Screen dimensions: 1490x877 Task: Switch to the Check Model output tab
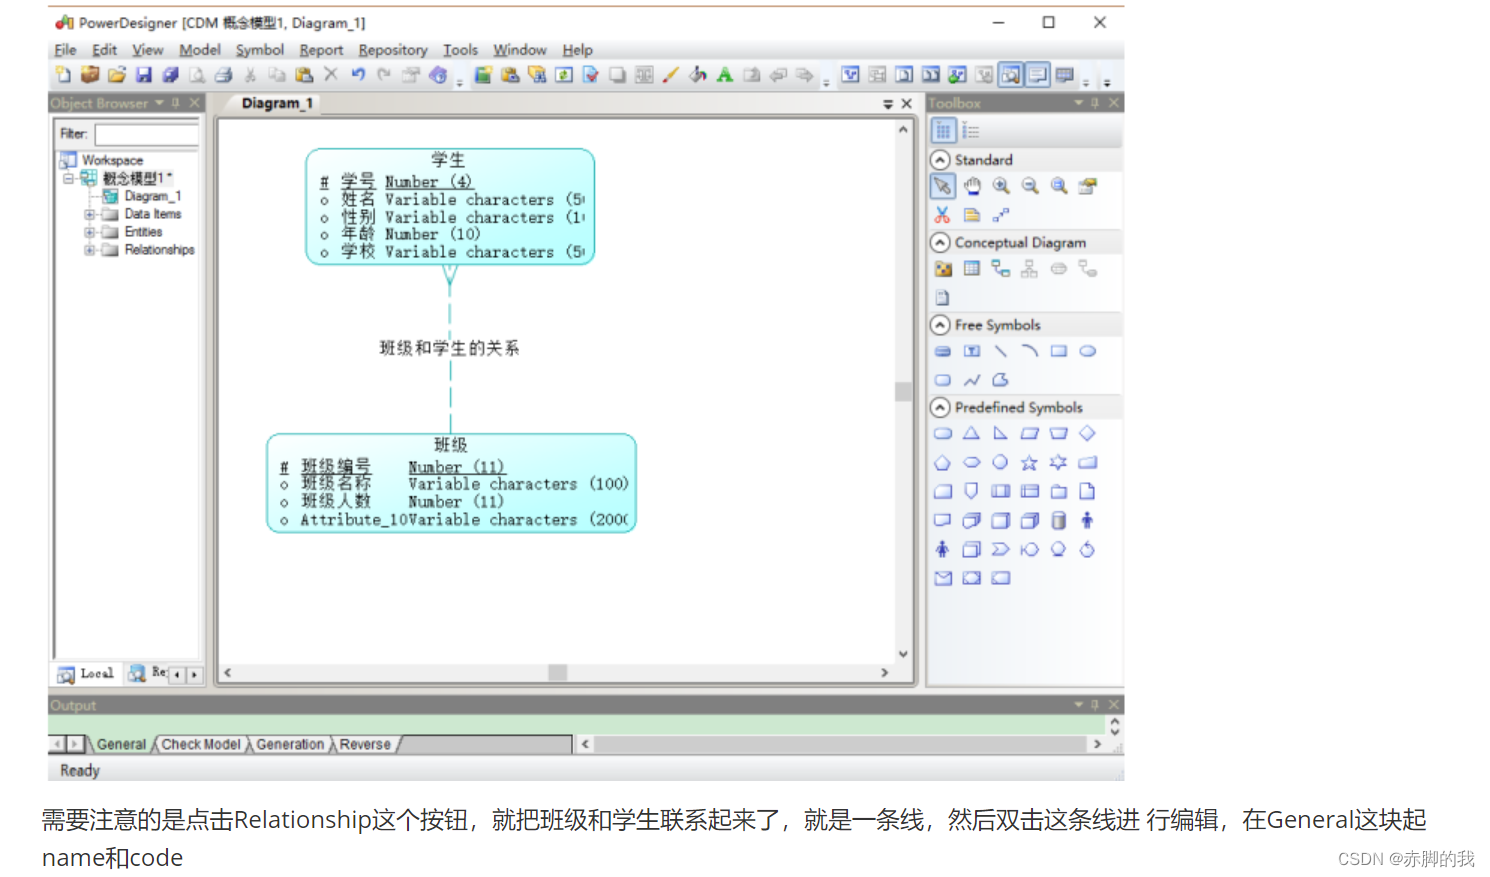tap(200, 744)
